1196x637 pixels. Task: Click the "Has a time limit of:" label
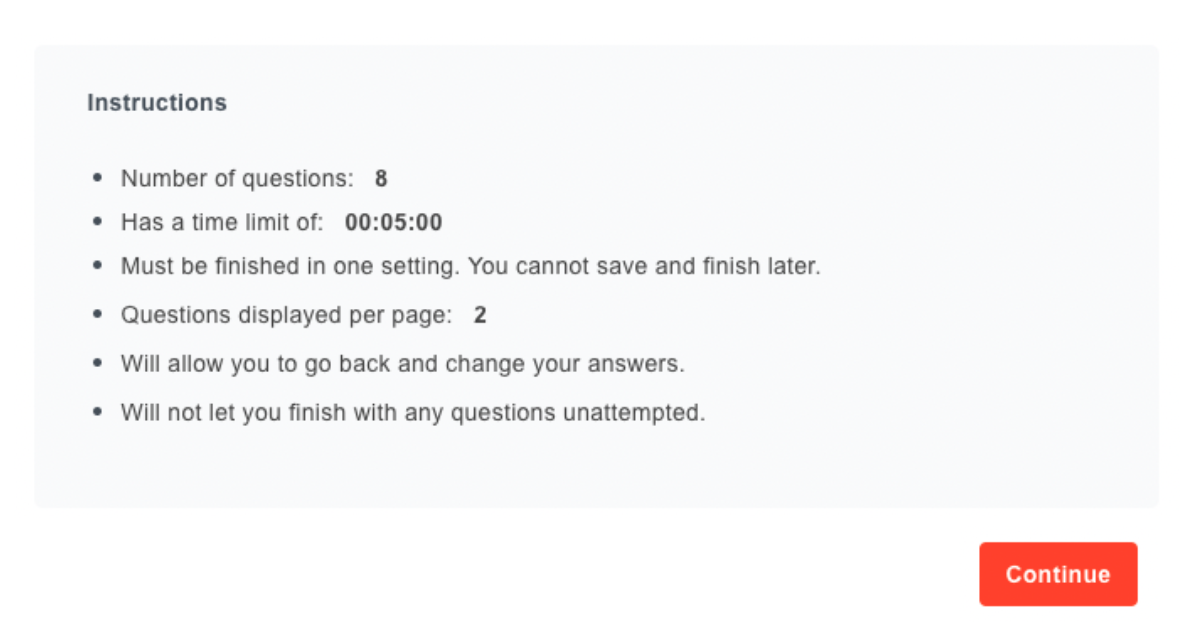(222, 222)
